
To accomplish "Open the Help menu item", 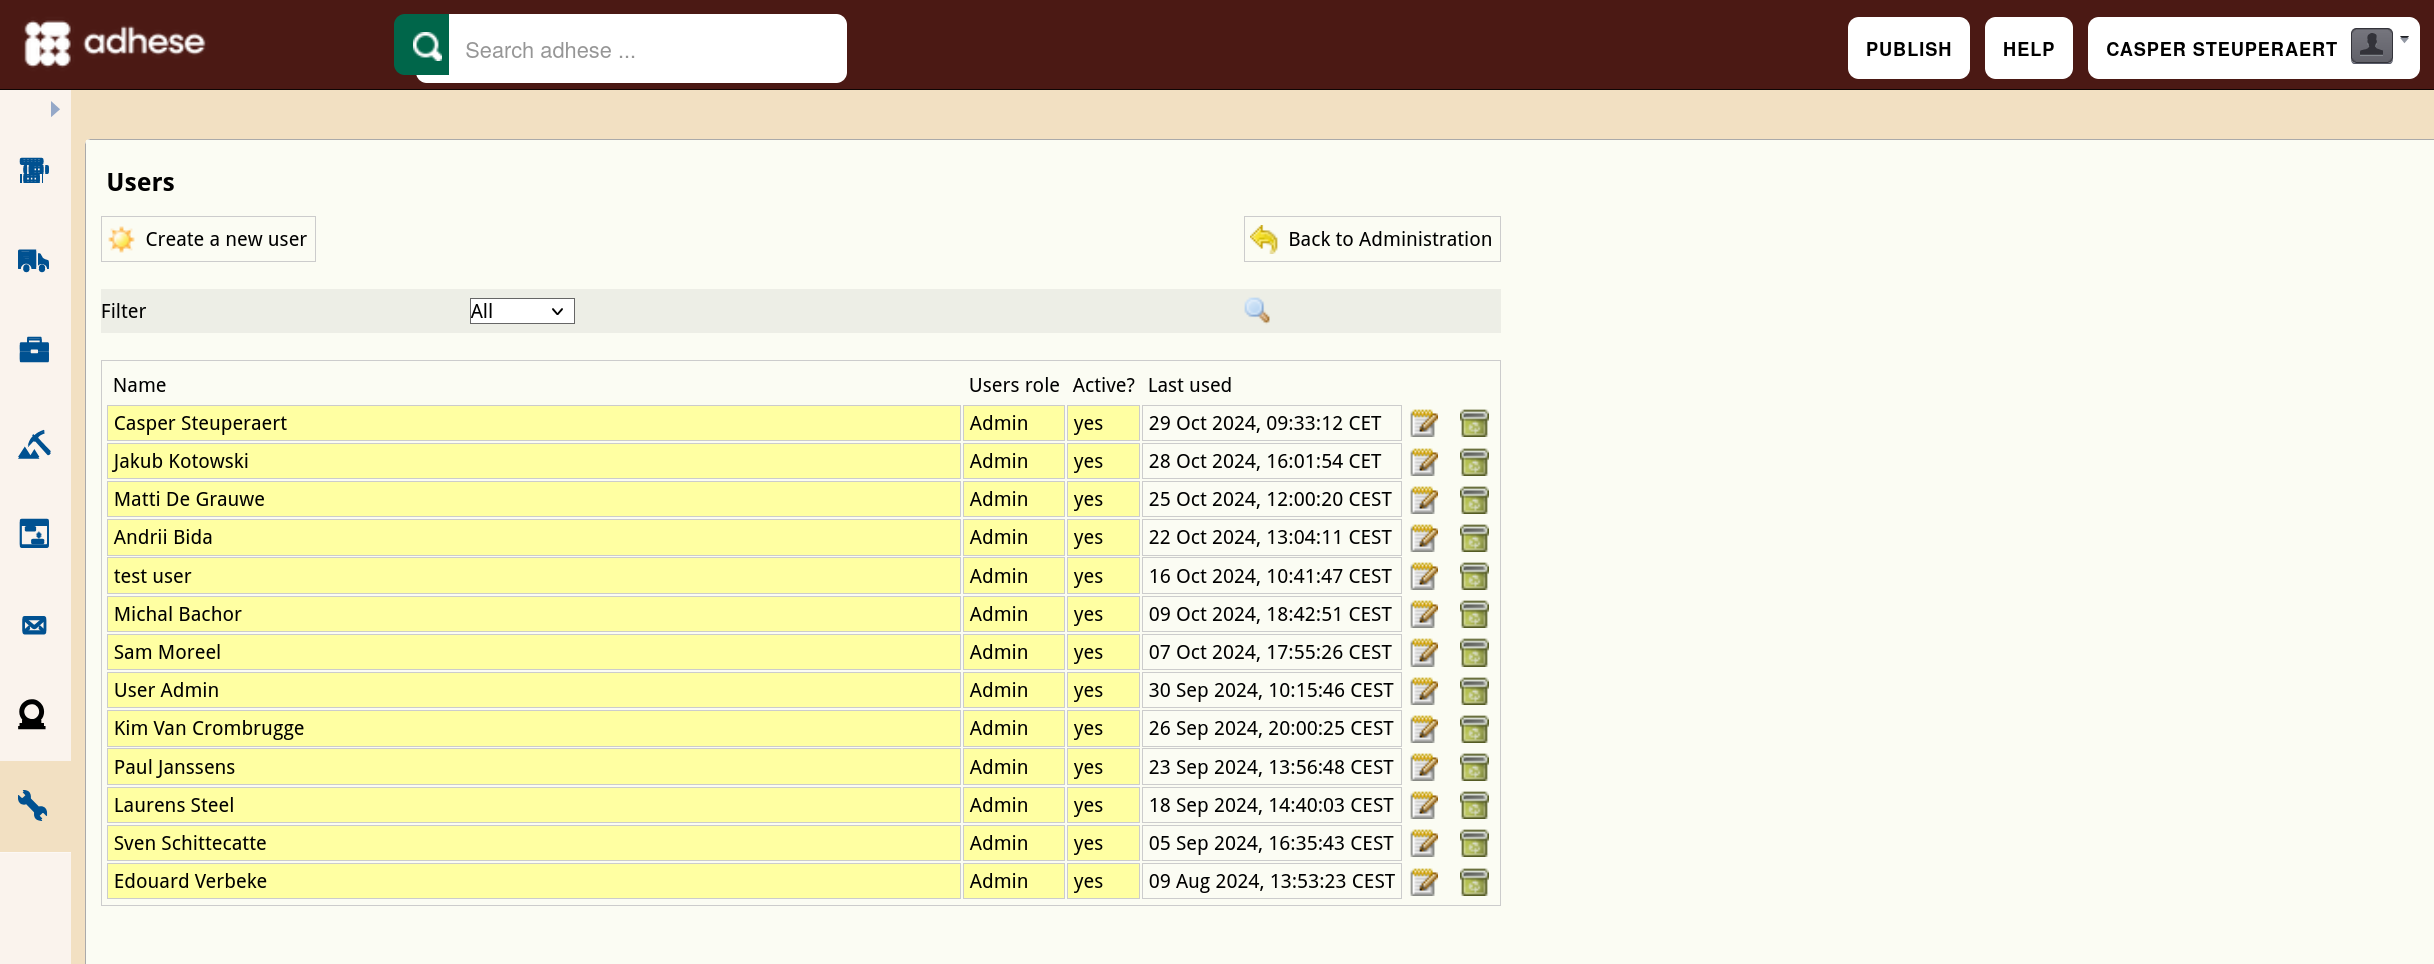I will (2028, 48).
